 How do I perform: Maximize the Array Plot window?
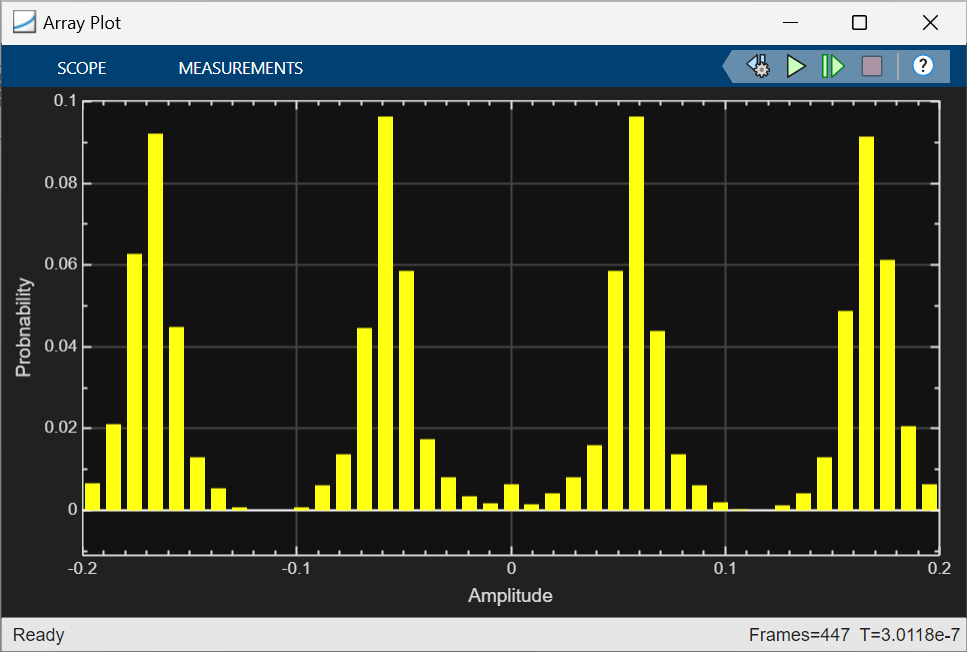point(859,22)
